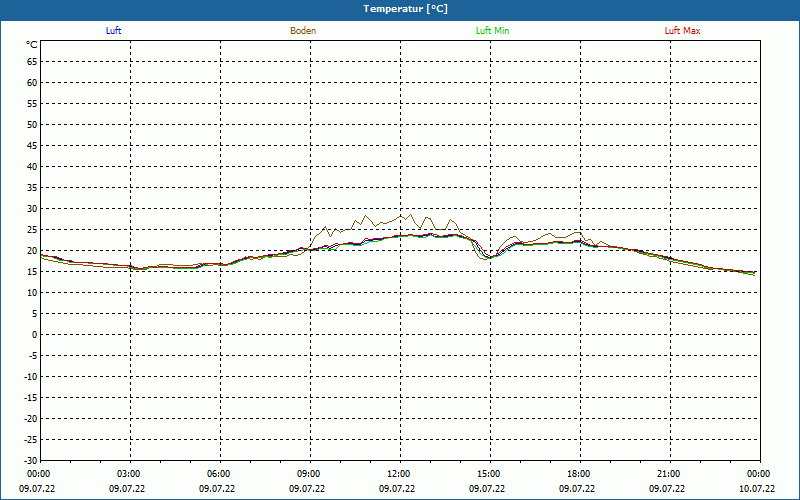
Task: Click the 0 y-axis tick label
Action: (x=35, y=335)
